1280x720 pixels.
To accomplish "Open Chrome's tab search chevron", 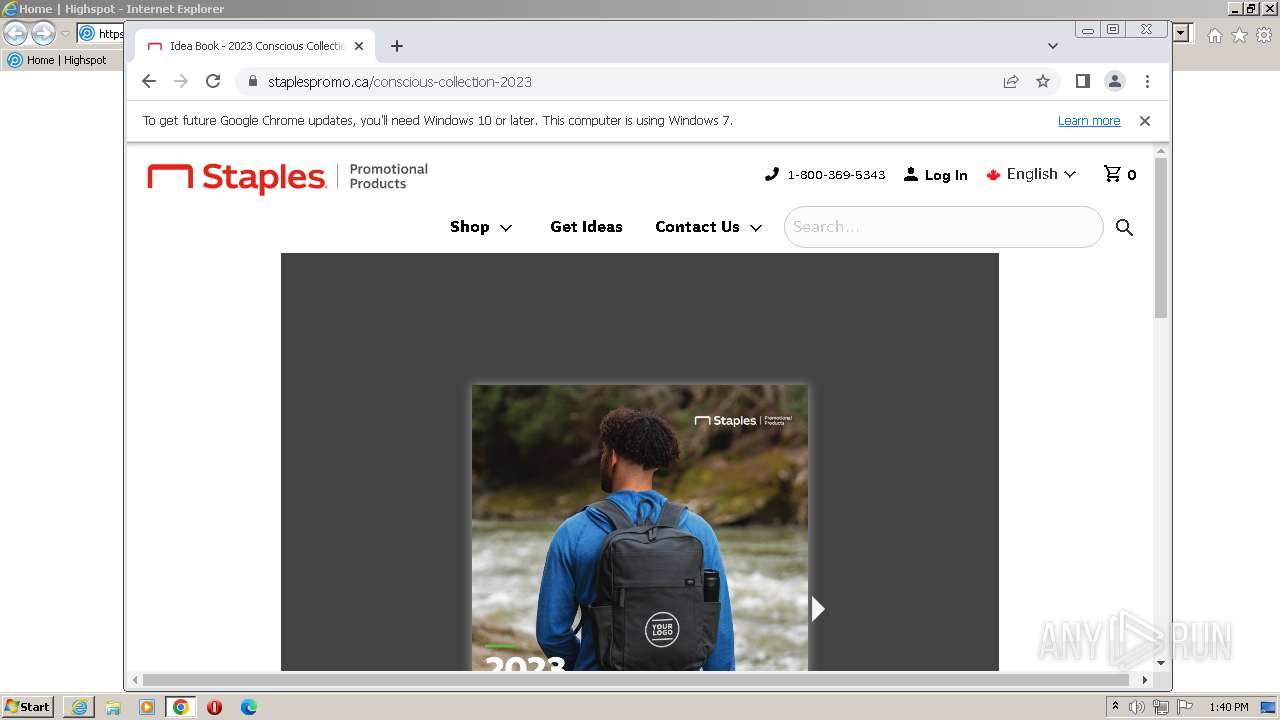I will [1053, 46].
